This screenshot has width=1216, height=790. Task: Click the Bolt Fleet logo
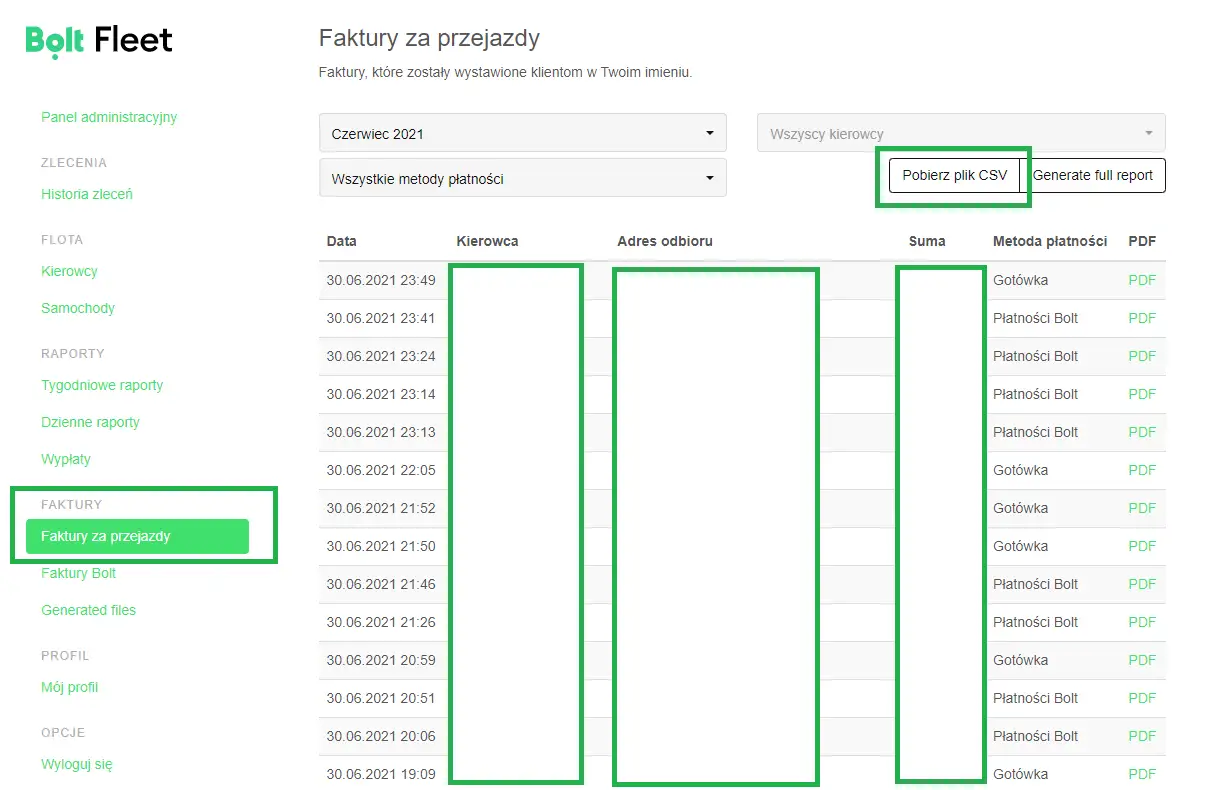click(x=99, y=40)
